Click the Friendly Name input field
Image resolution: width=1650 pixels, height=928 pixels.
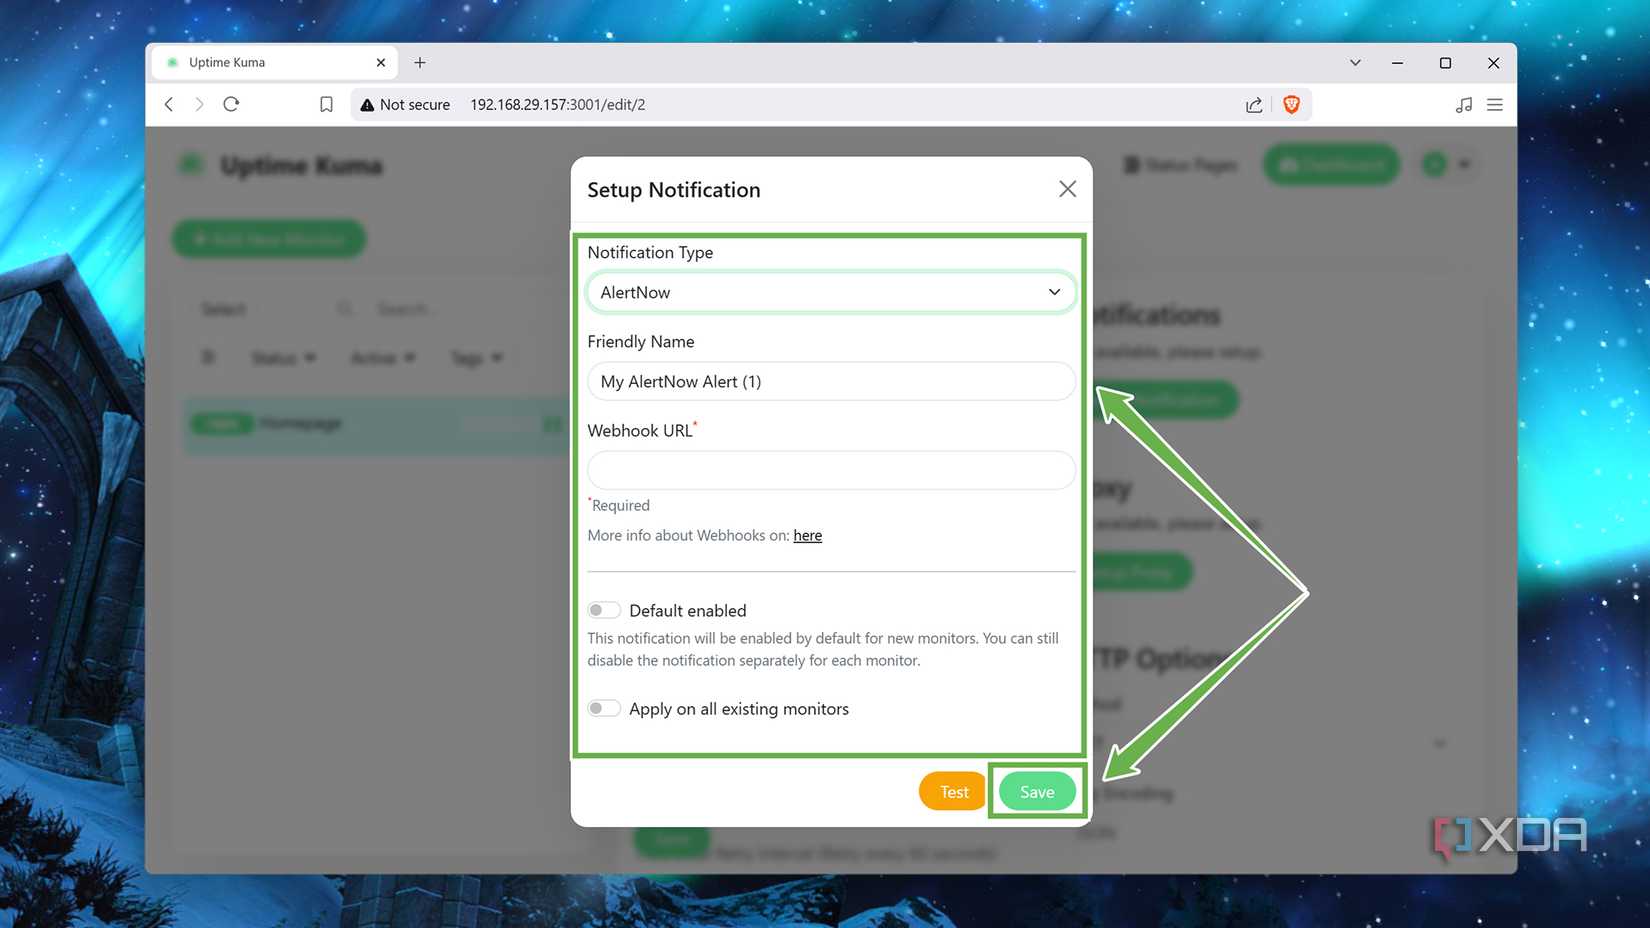coord(831,381)
